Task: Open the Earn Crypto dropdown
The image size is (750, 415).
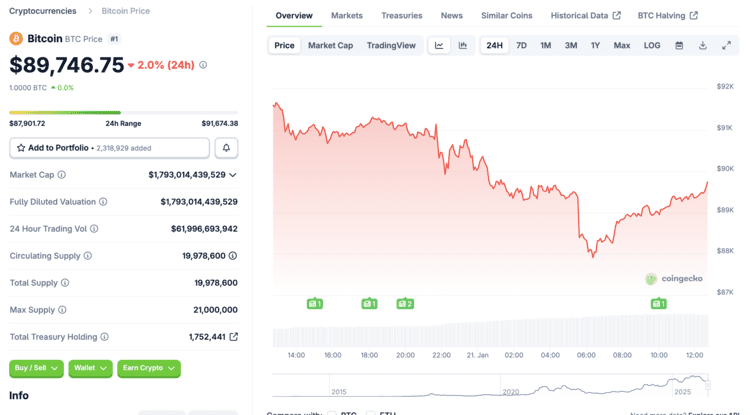Action: click(x=149, y=368)
